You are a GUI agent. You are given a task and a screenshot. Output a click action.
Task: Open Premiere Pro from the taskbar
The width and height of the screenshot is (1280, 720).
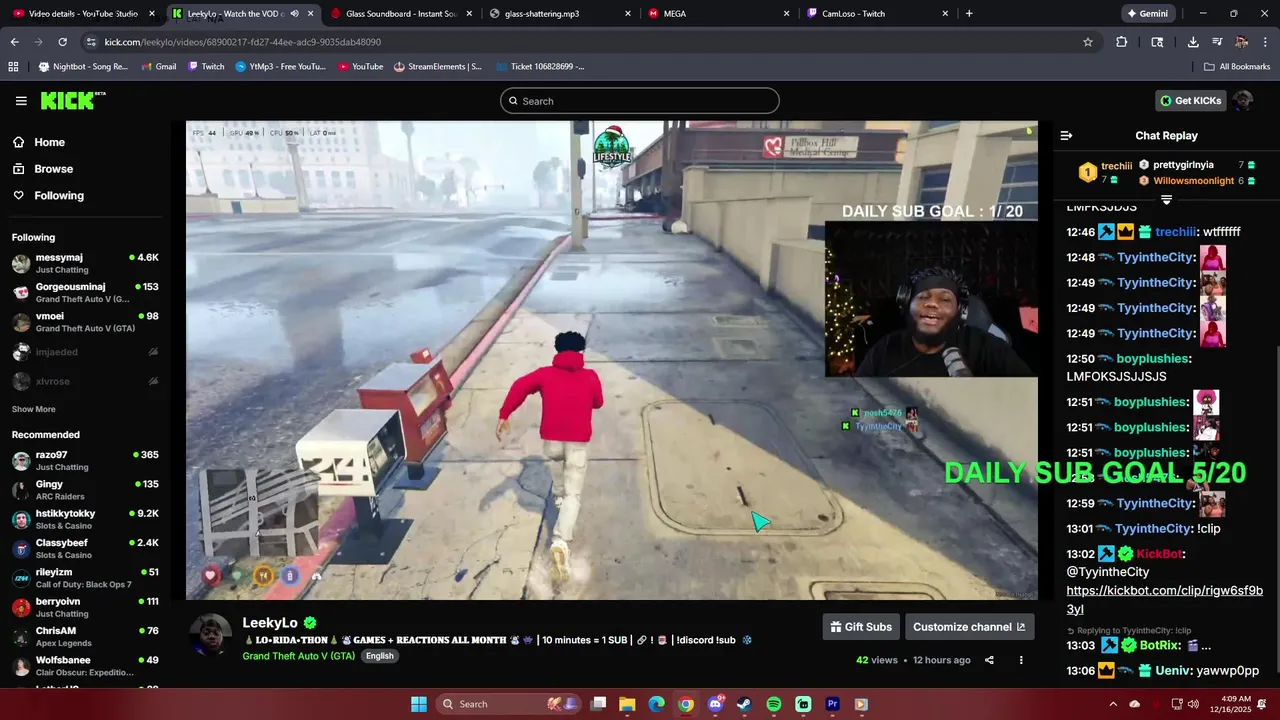[x=832, y=704]
